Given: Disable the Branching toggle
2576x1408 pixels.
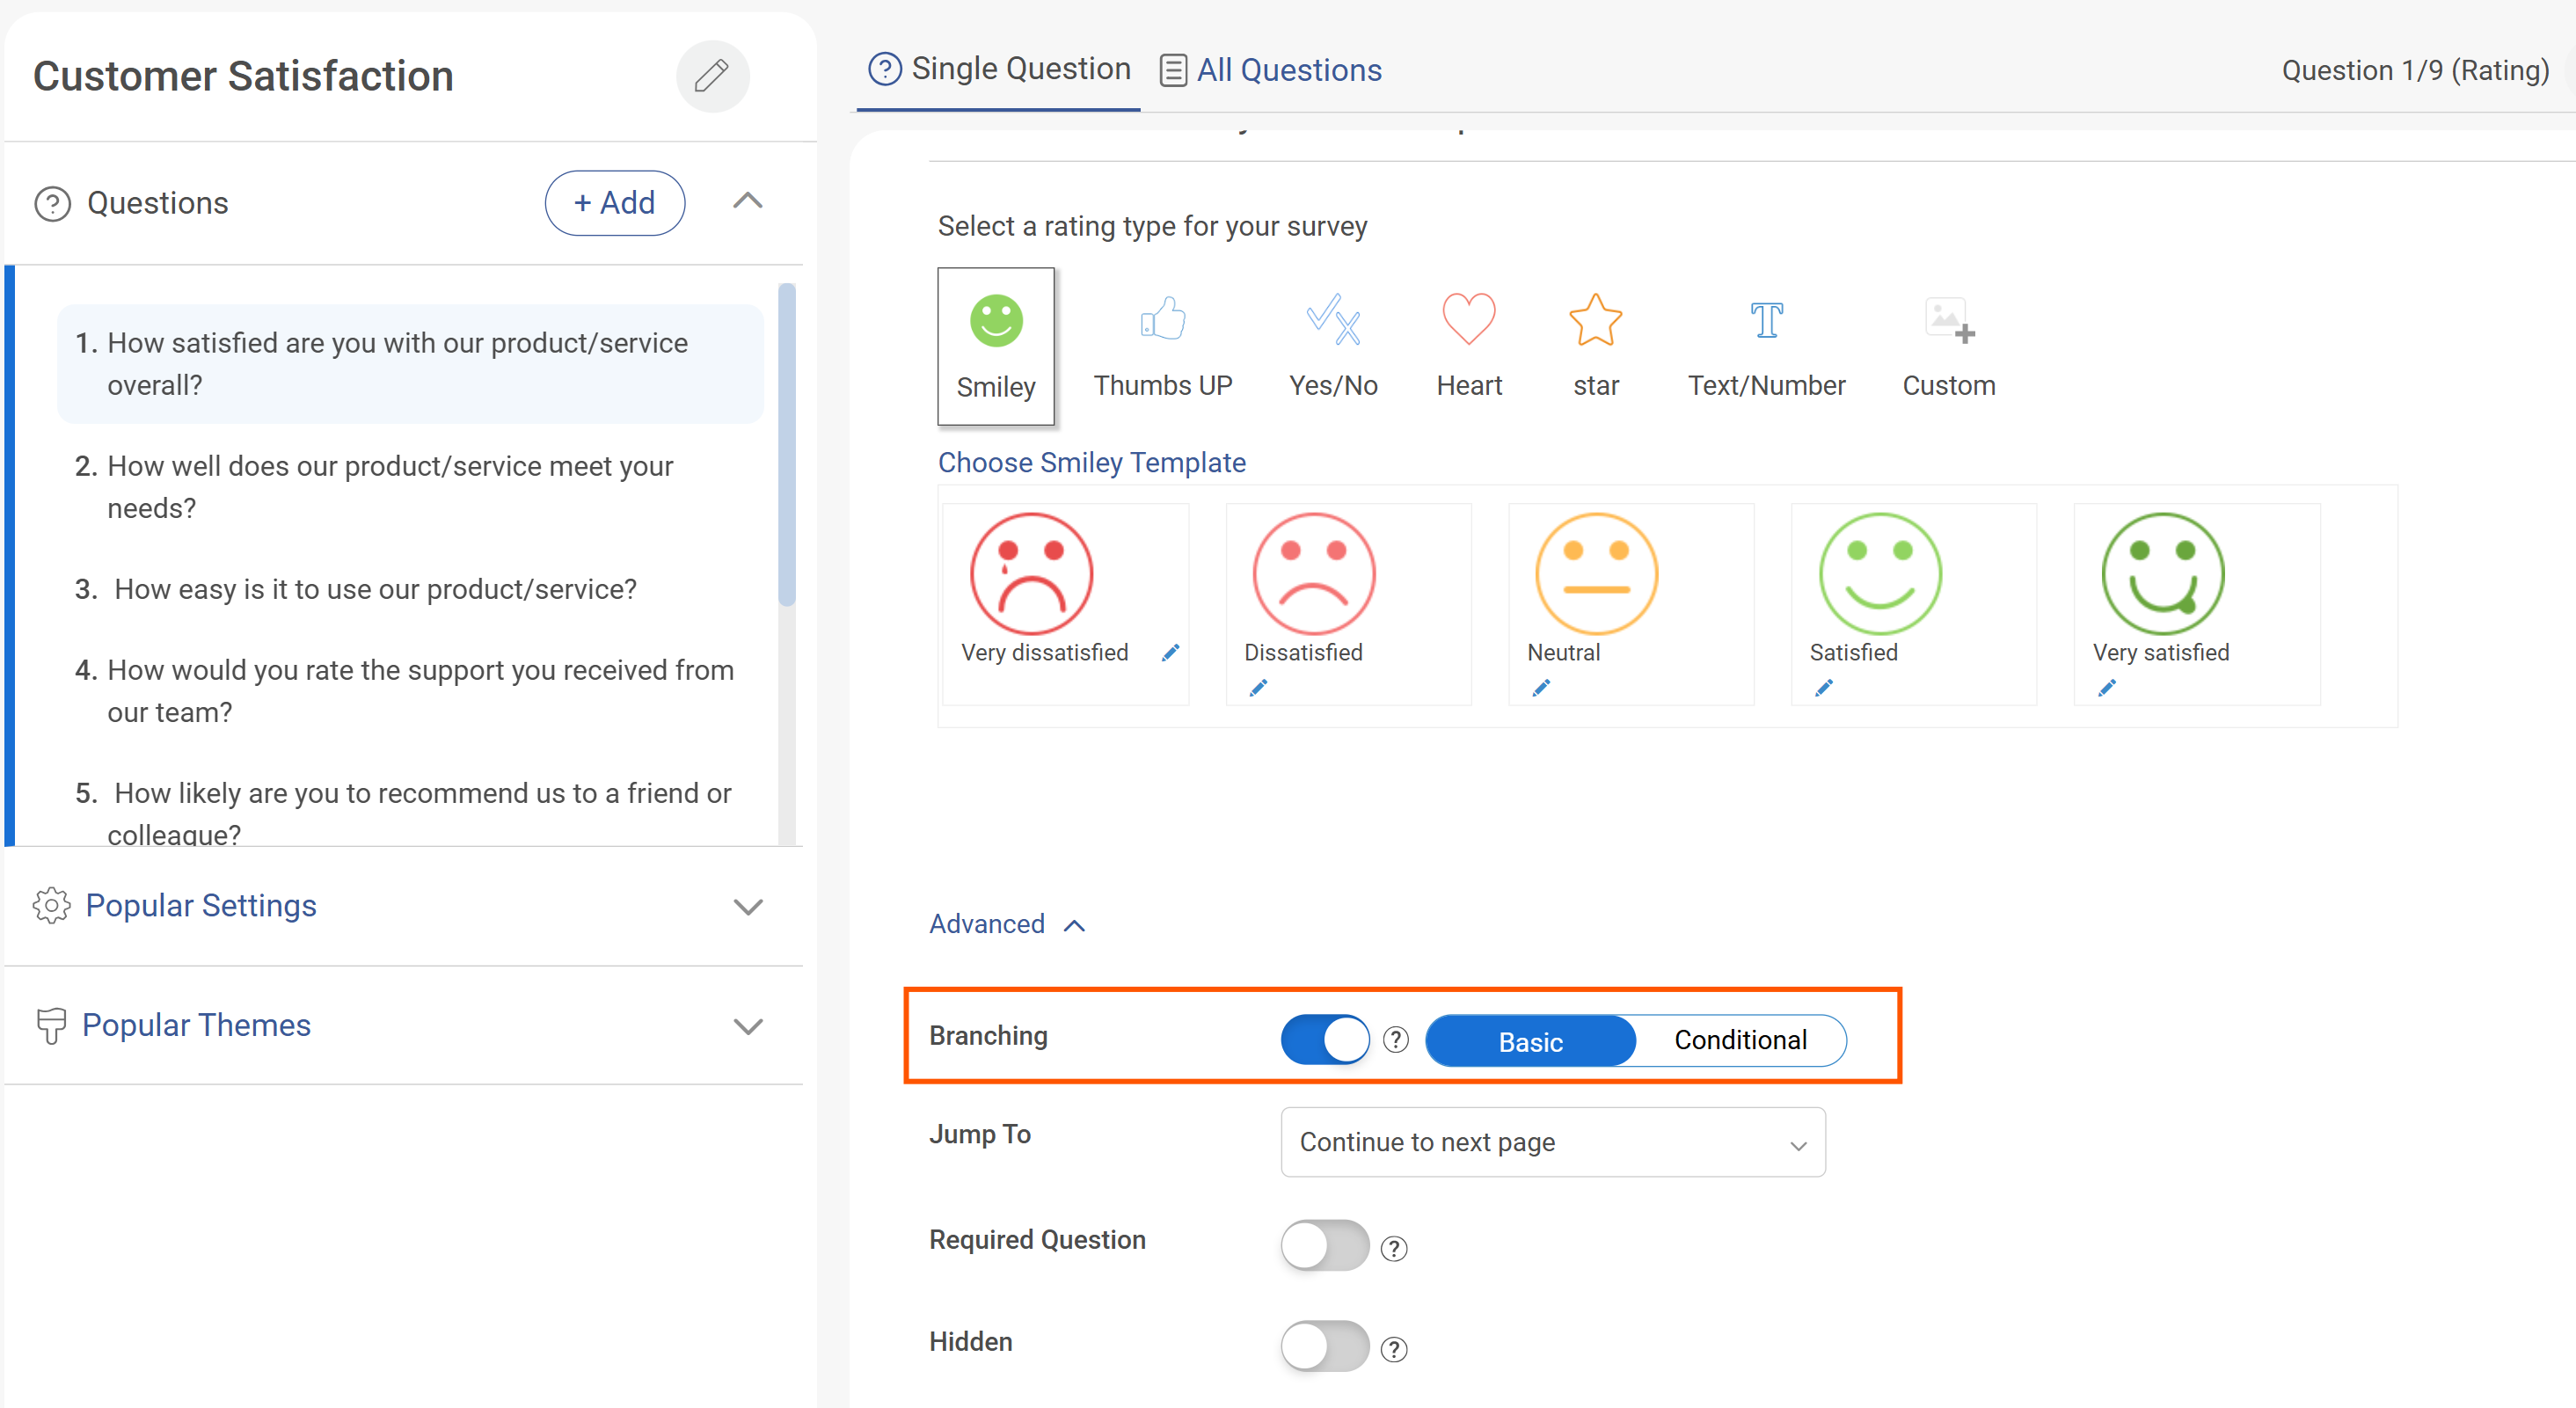Looking at the screenshot, I should click(x=1324, y=1040).
